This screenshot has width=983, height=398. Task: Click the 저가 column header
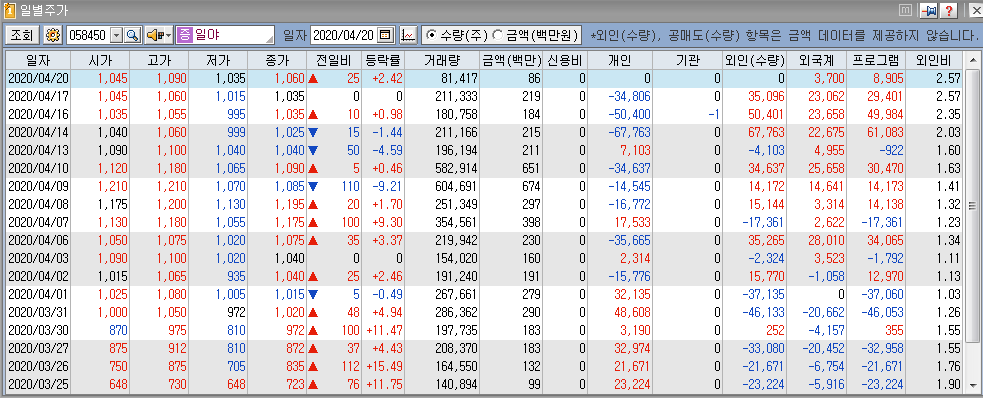[x=218, y=61]
